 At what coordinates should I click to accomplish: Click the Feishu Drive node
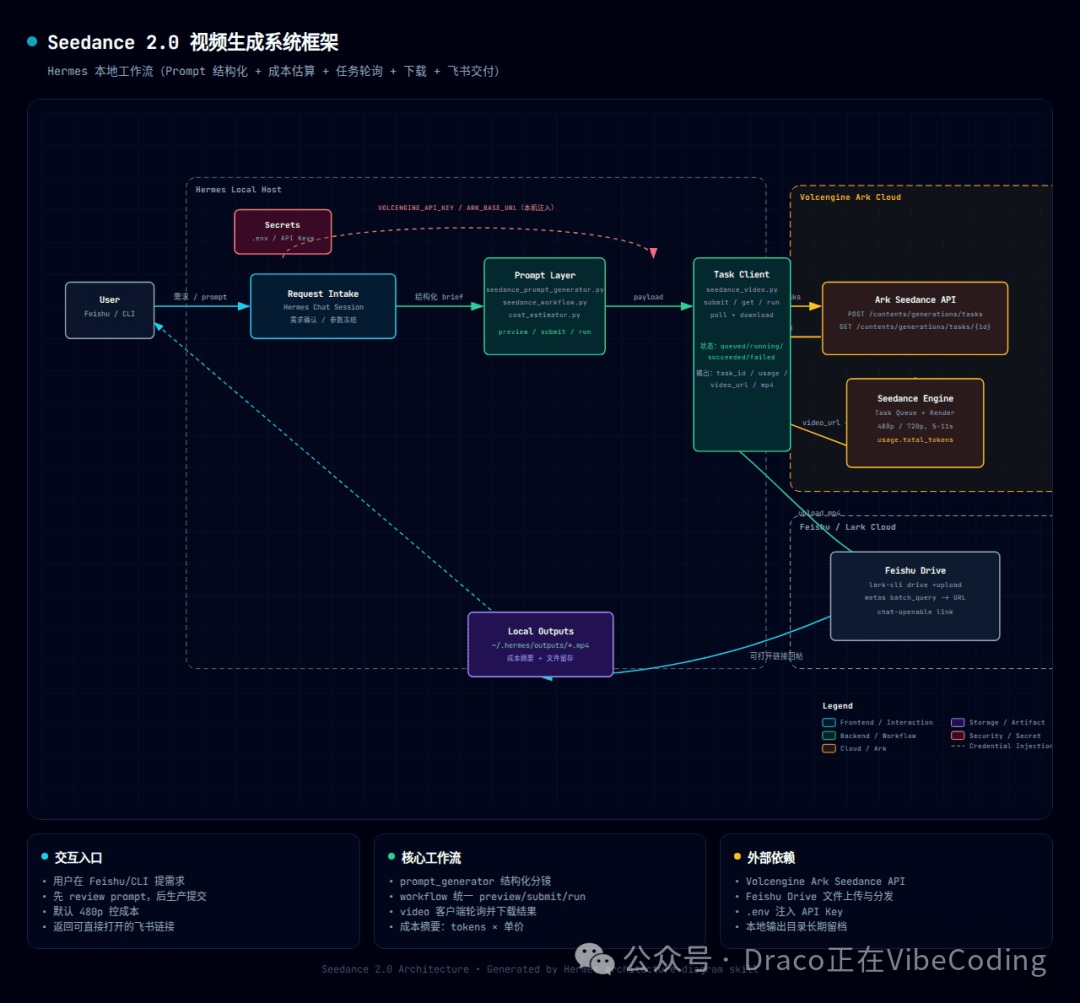tap(915, 595)
